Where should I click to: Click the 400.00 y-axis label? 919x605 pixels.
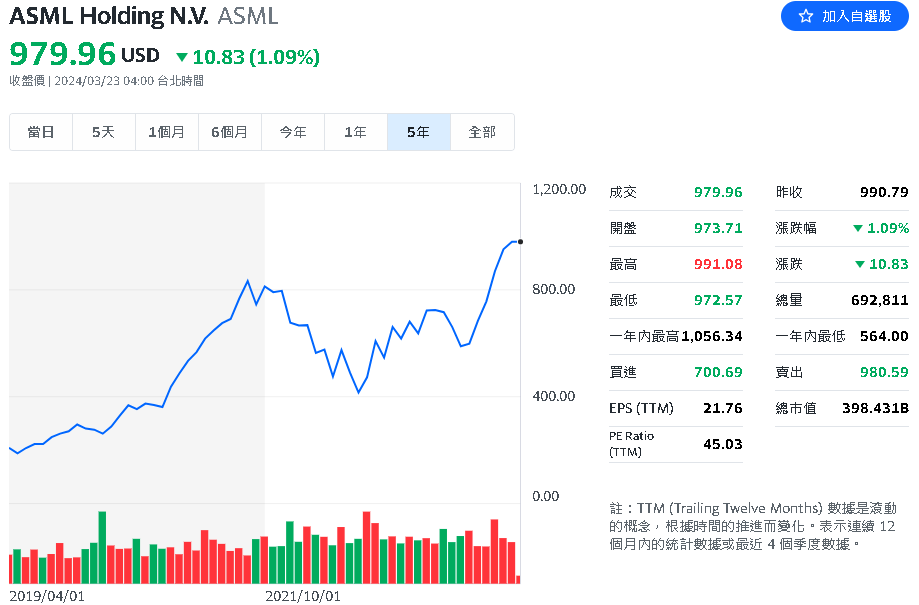(x=554, y=396)
